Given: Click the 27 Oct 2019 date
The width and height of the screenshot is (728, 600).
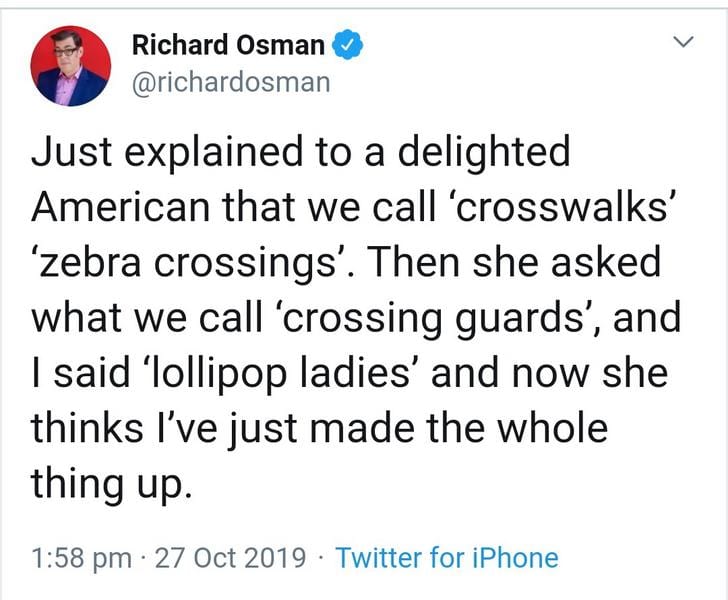Looking at the screenshot, I should 233,557.
